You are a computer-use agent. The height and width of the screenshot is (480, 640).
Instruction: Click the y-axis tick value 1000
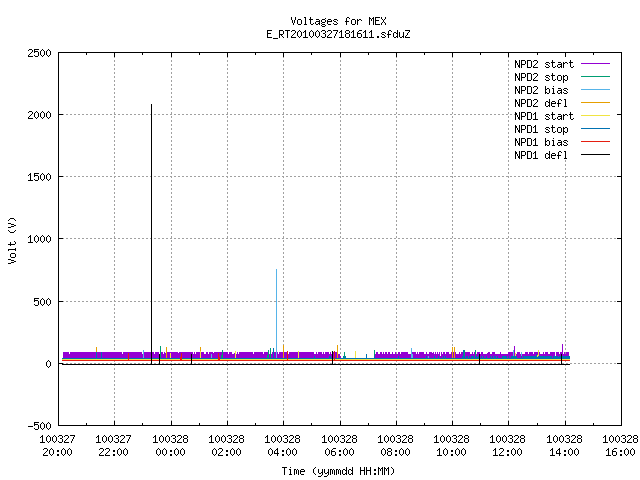point(40,240)
